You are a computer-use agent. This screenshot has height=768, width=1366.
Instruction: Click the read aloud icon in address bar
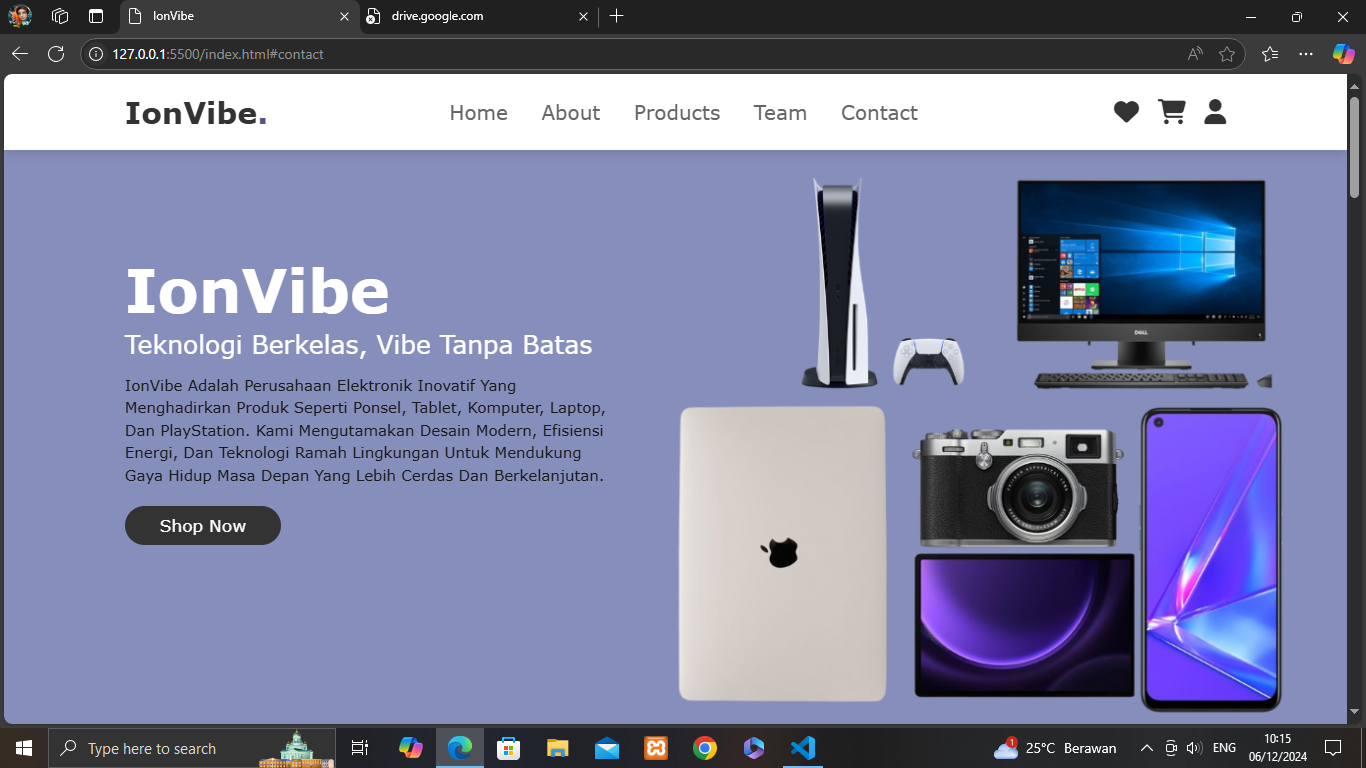(x=1195, y=54)
